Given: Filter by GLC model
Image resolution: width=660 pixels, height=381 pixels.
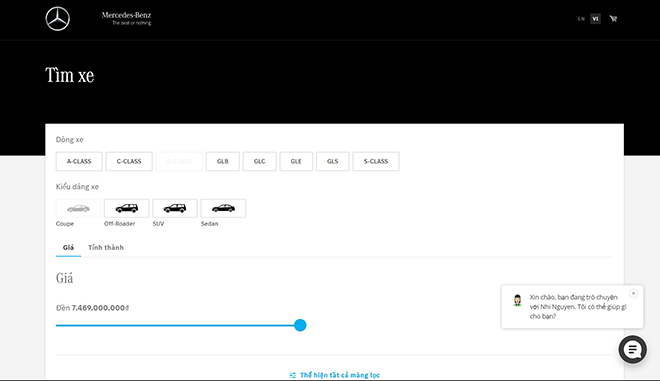Looking at the screenshot, I should point(259,161).
